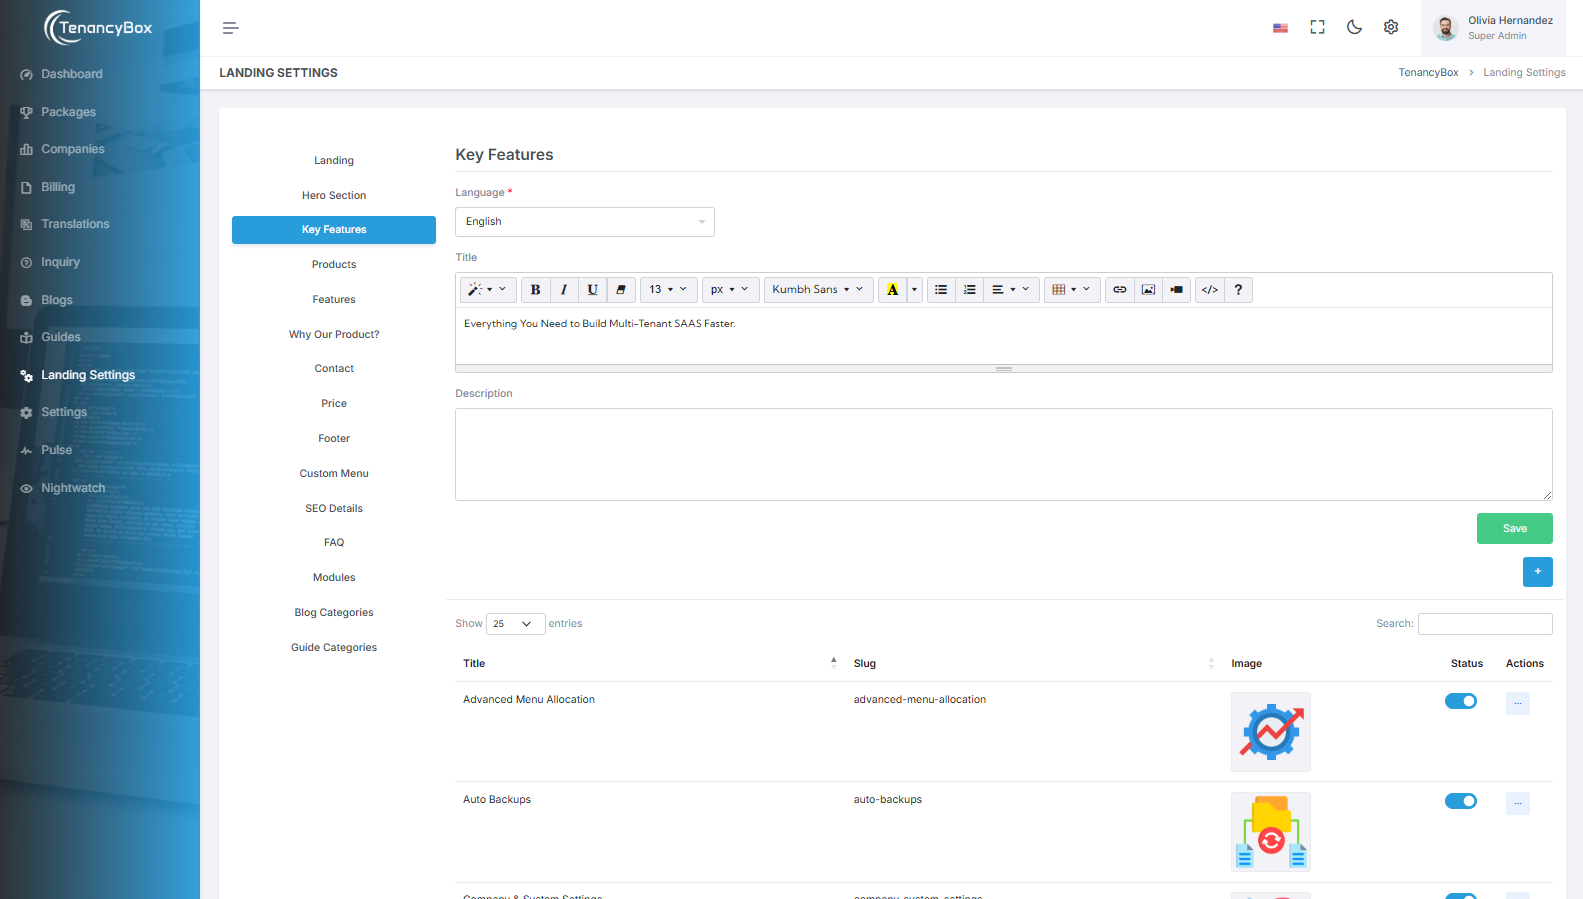Switch to code view in the editor

coord(1209,290)
